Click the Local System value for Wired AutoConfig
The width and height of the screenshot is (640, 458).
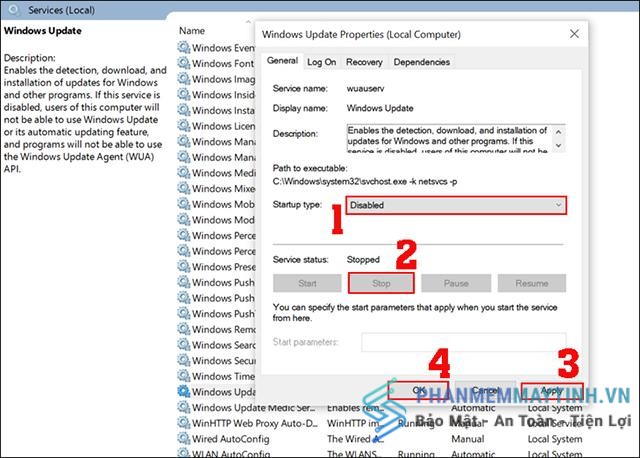pos(555,439)
